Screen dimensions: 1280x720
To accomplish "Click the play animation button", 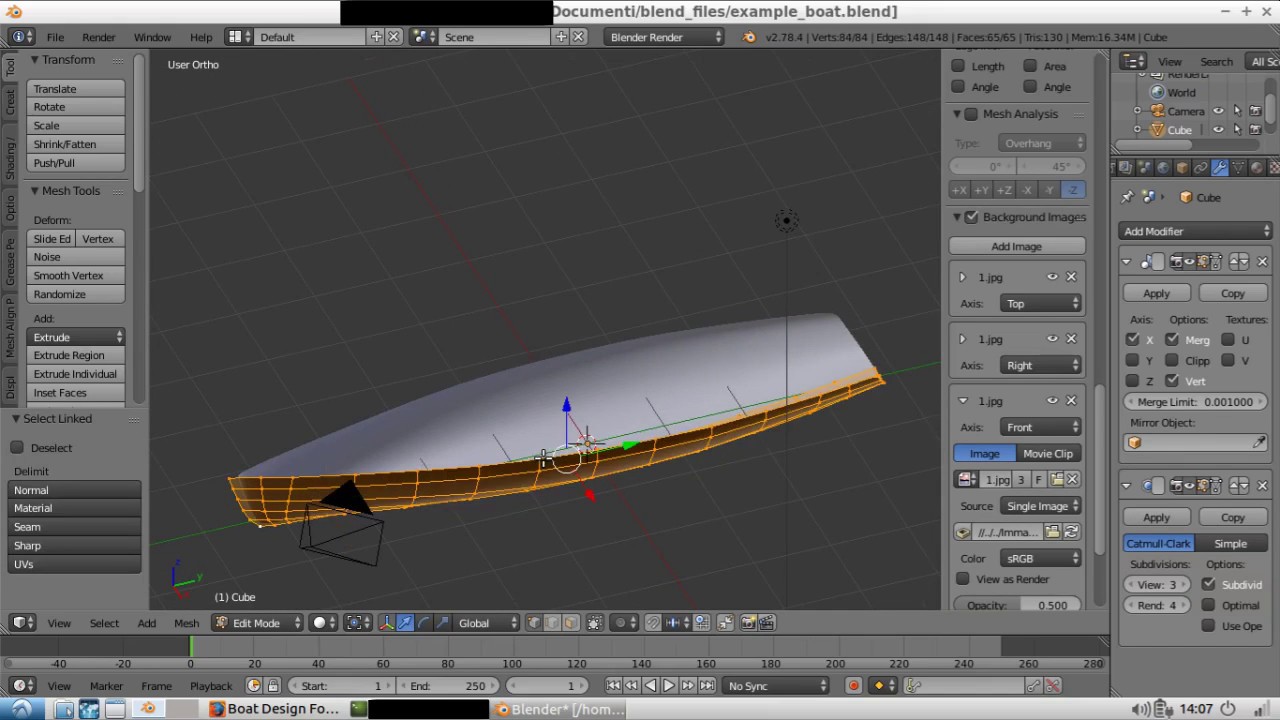I will pyautogui.click(x=669, y=685).
